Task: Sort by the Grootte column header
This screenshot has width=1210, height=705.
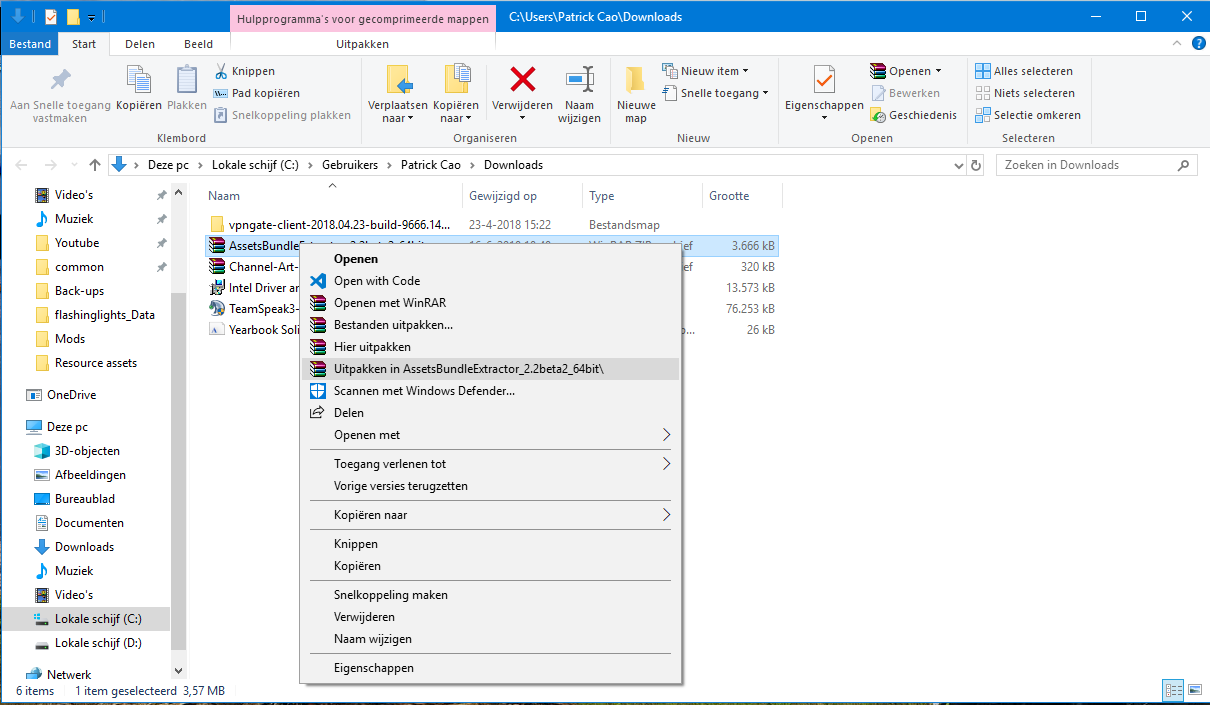Action: 741,196
